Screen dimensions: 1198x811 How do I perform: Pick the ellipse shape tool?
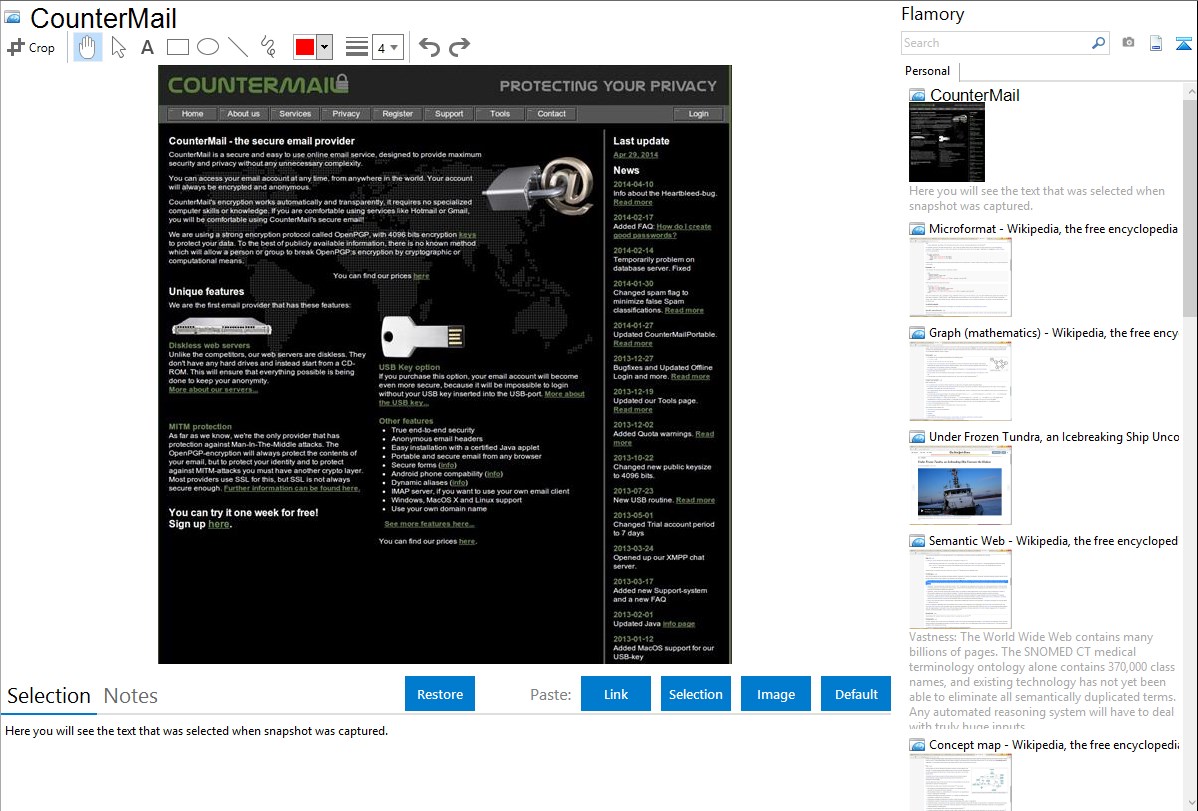207,47
